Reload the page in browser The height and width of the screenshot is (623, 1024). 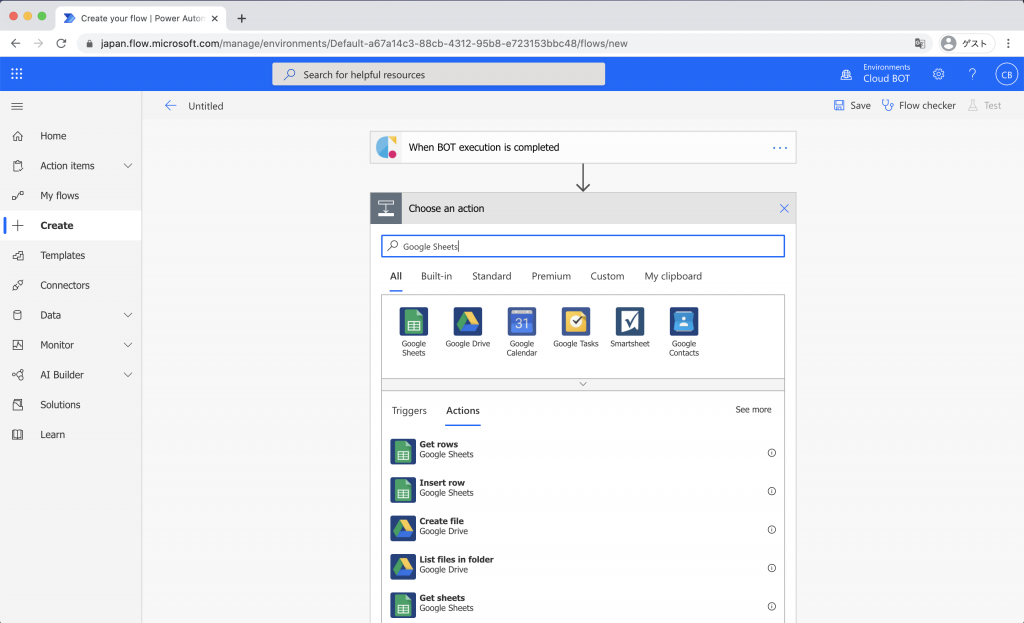(61, 43)
